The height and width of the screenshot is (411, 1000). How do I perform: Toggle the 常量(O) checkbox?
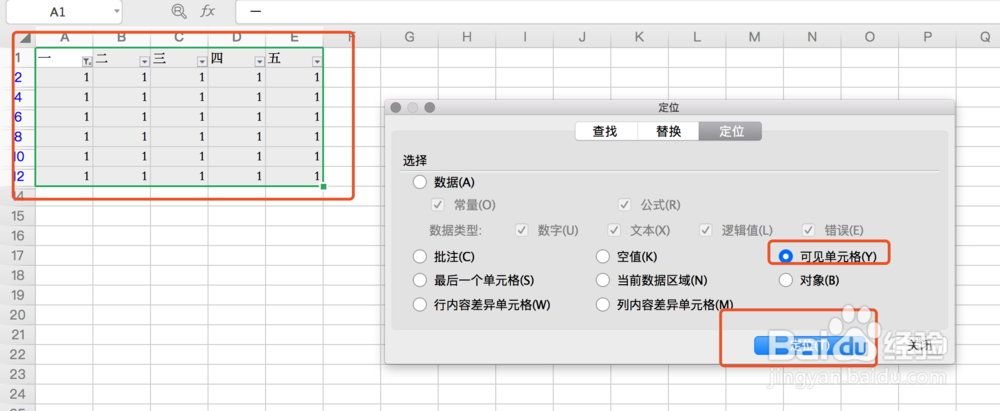coord(438,206)
